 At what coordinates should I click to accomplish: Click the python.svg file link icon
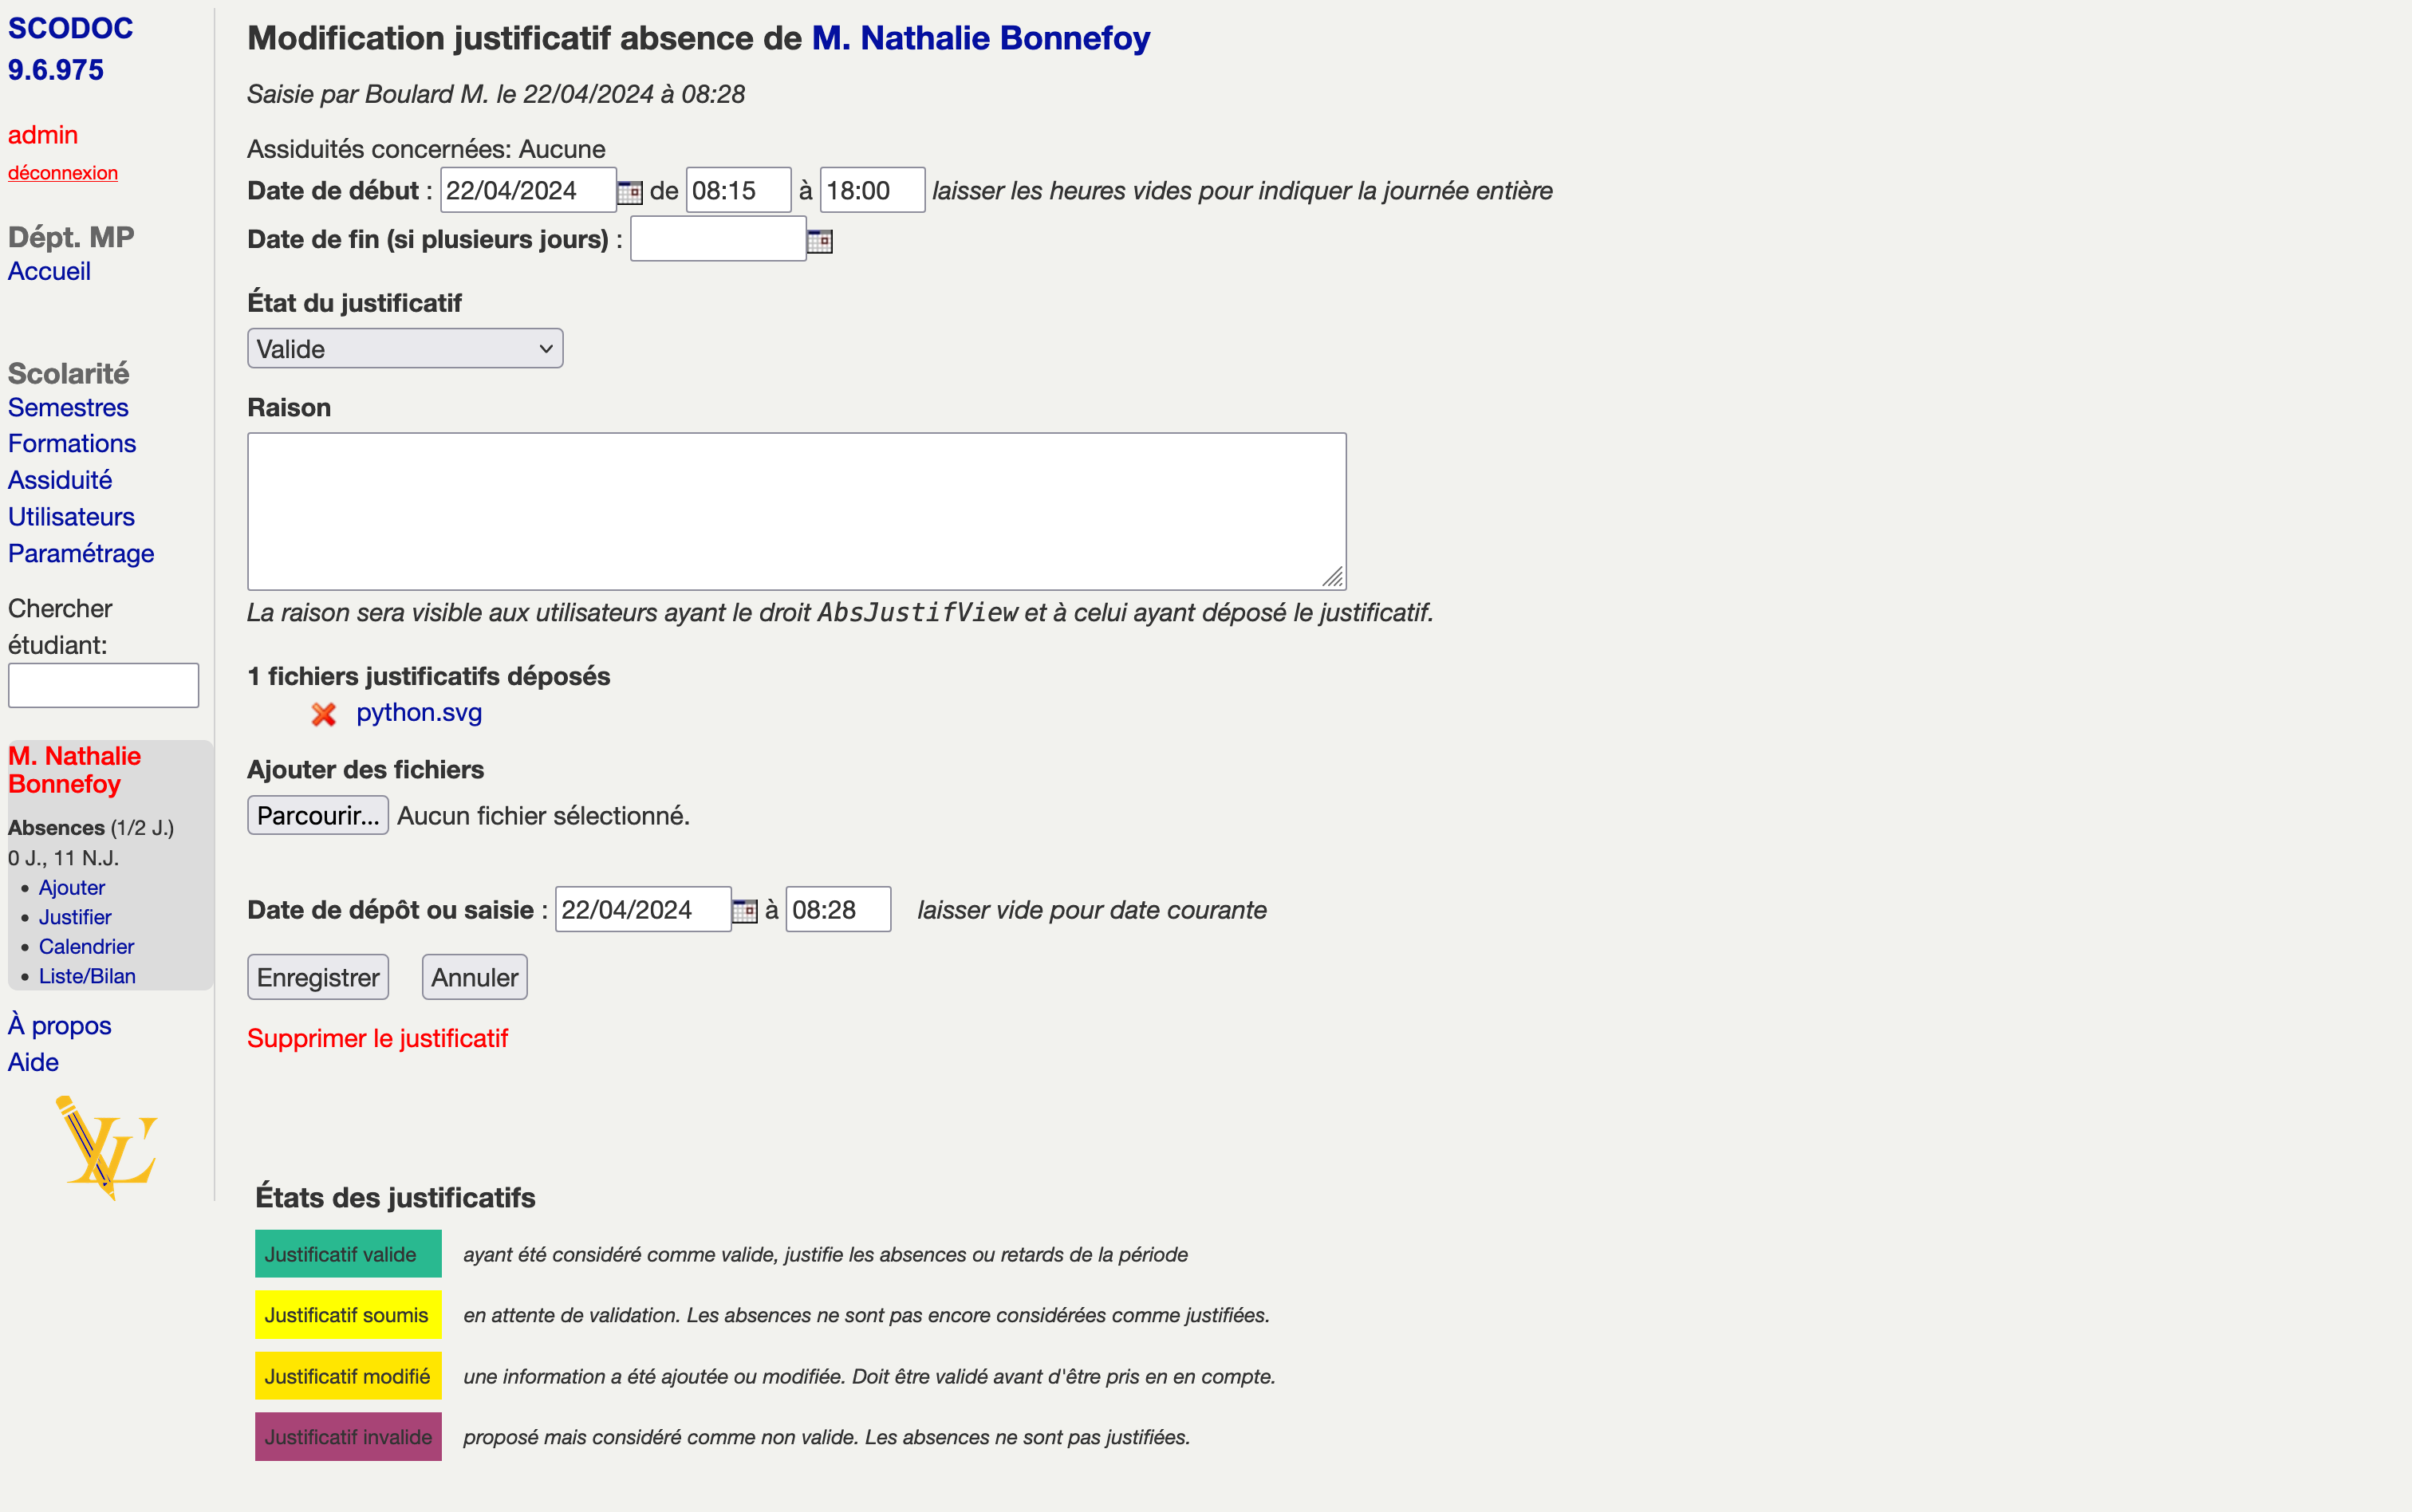point(416,712)
